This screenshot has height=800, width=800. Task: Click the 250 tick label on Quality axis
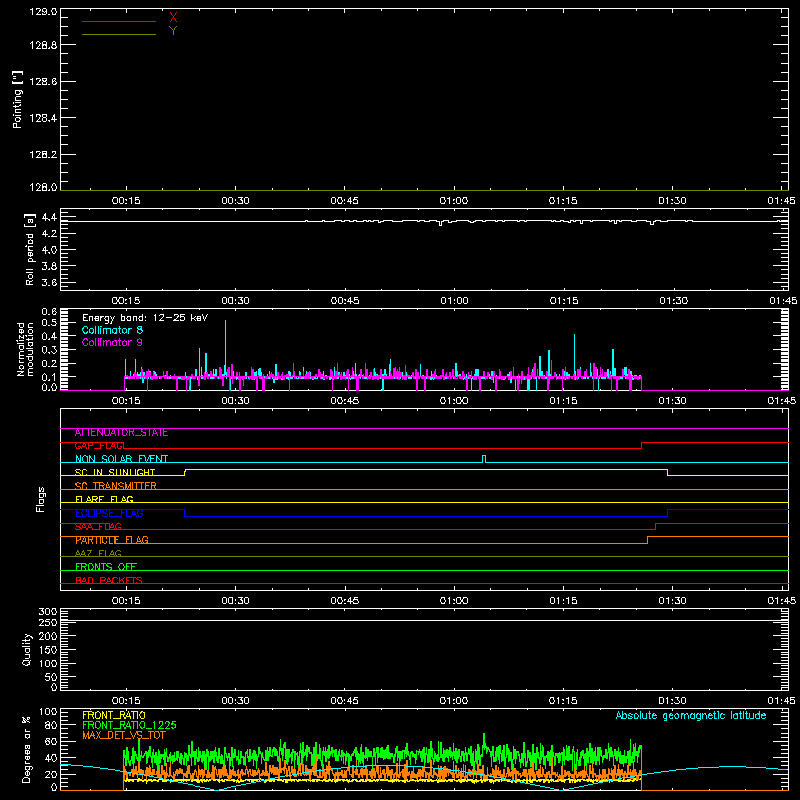tap(48, 623)
